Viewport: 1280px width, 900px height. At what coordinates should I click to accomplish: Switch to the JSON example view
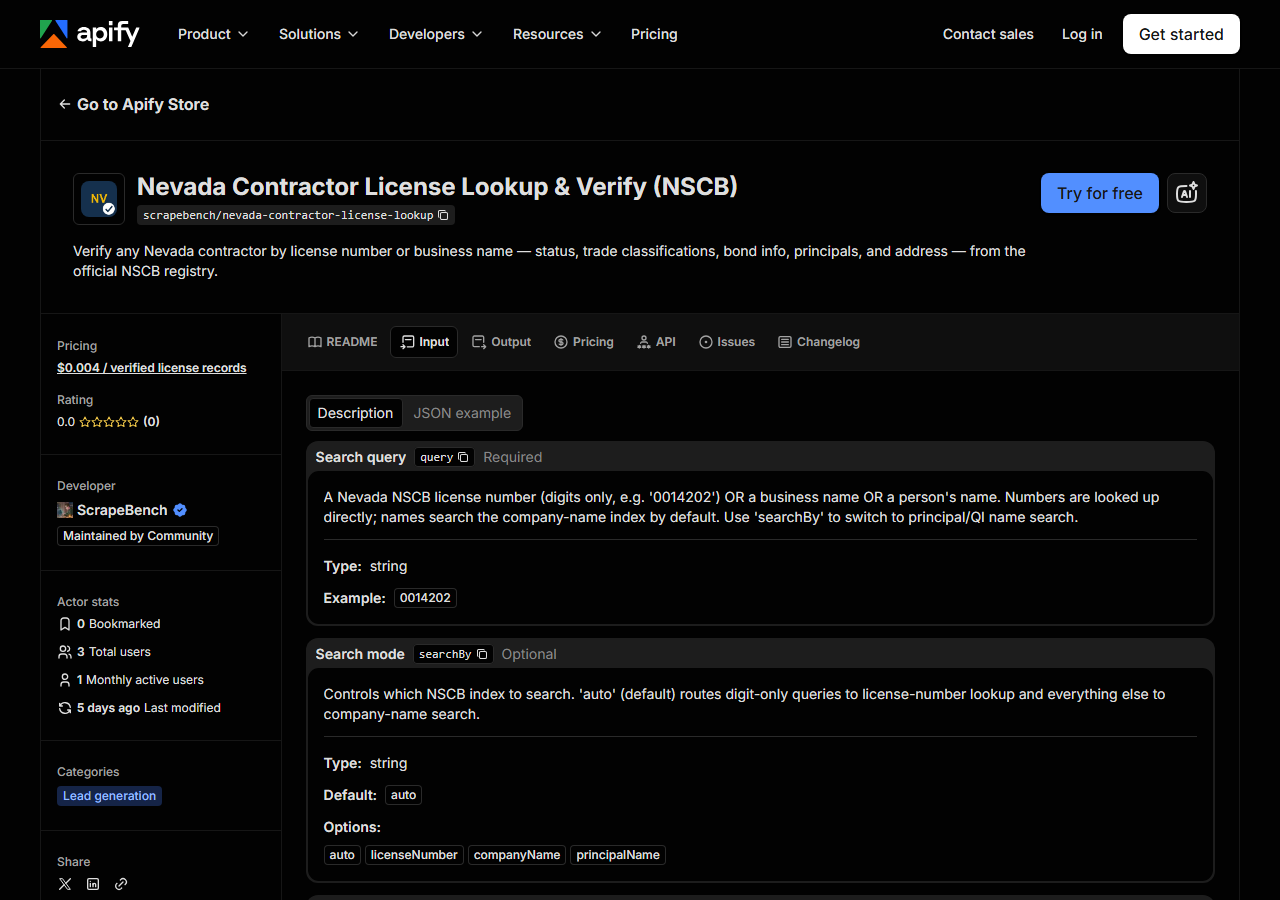462,413
